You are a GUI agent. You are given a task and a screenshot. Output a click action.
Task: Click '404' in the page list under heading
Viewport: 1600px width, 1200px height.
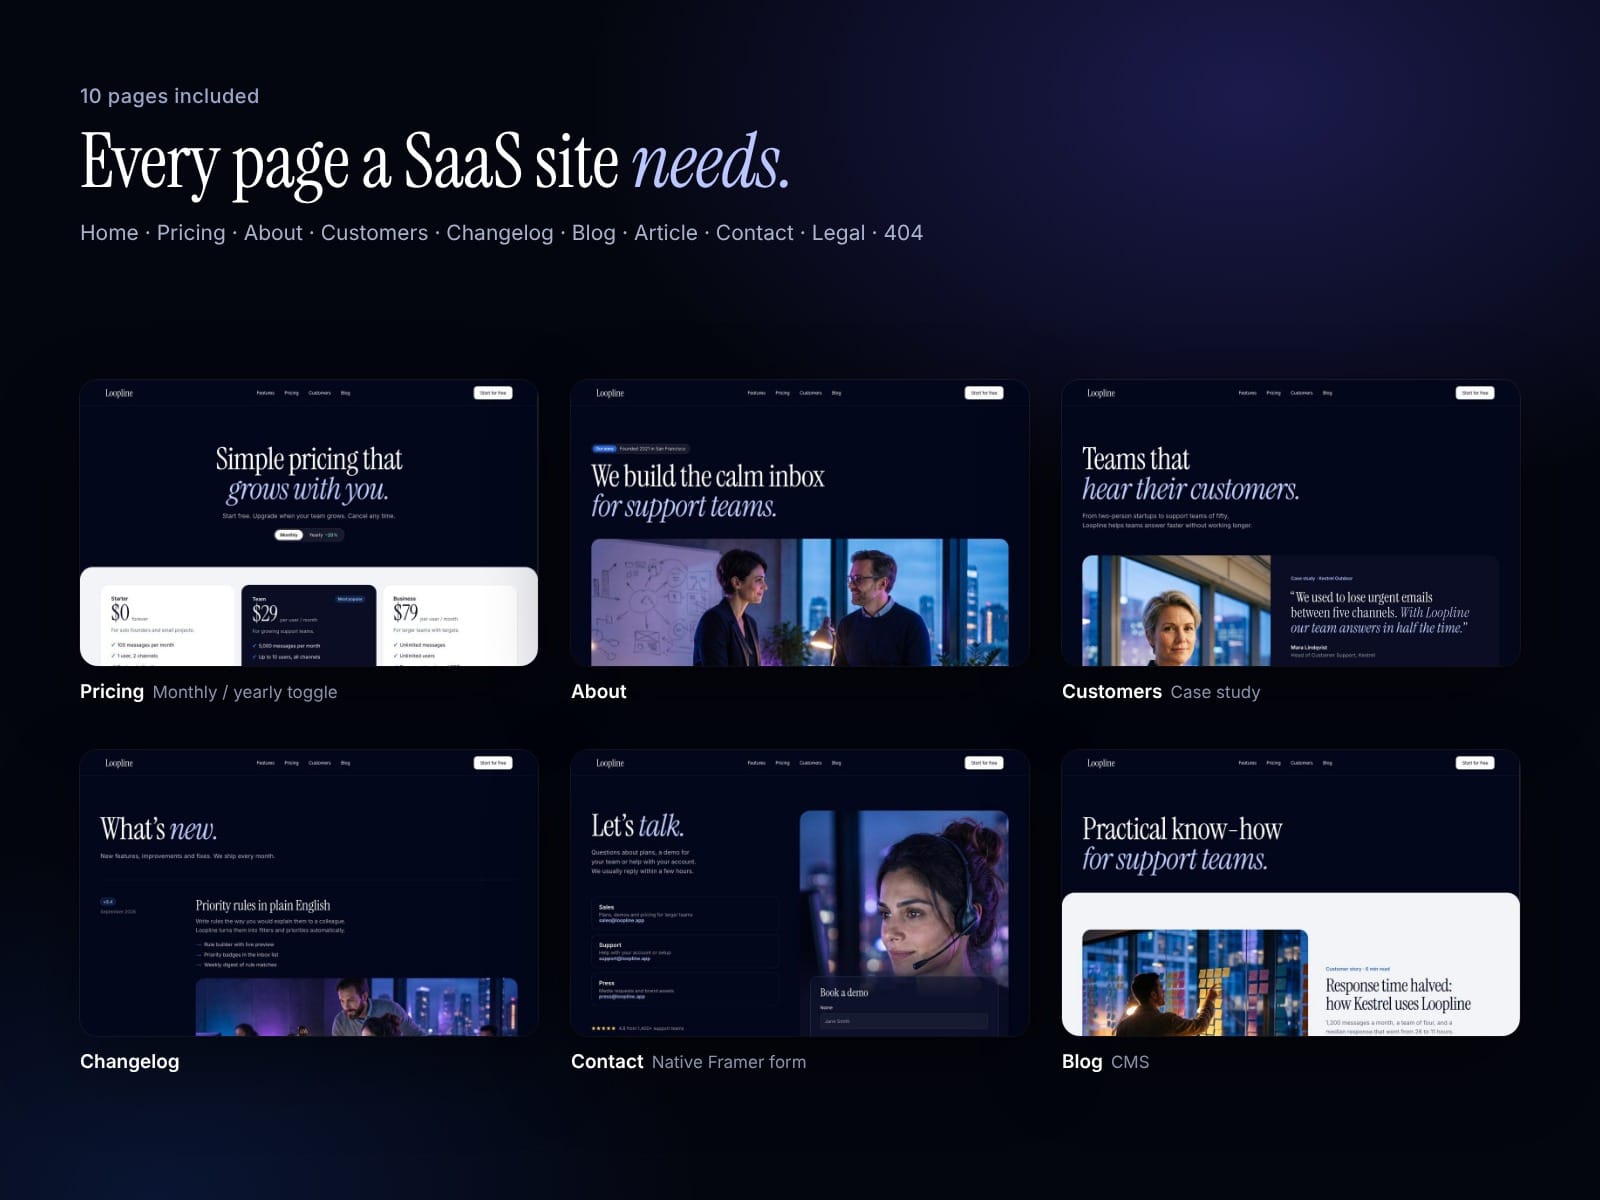pos(903,233)
